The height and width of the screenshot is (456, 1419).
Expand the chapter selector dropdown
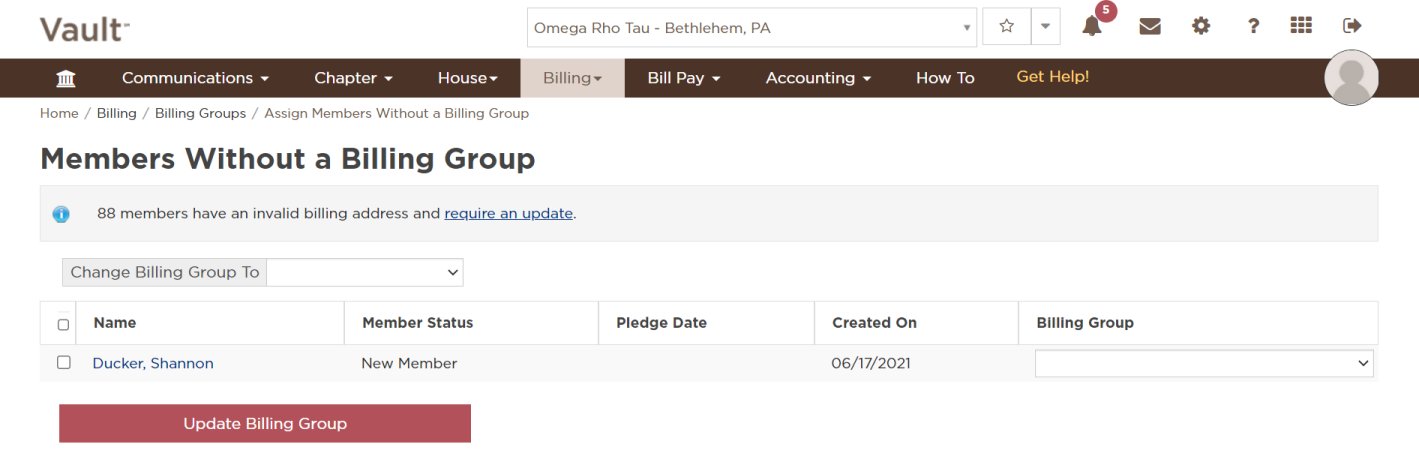tap(752, 28)
